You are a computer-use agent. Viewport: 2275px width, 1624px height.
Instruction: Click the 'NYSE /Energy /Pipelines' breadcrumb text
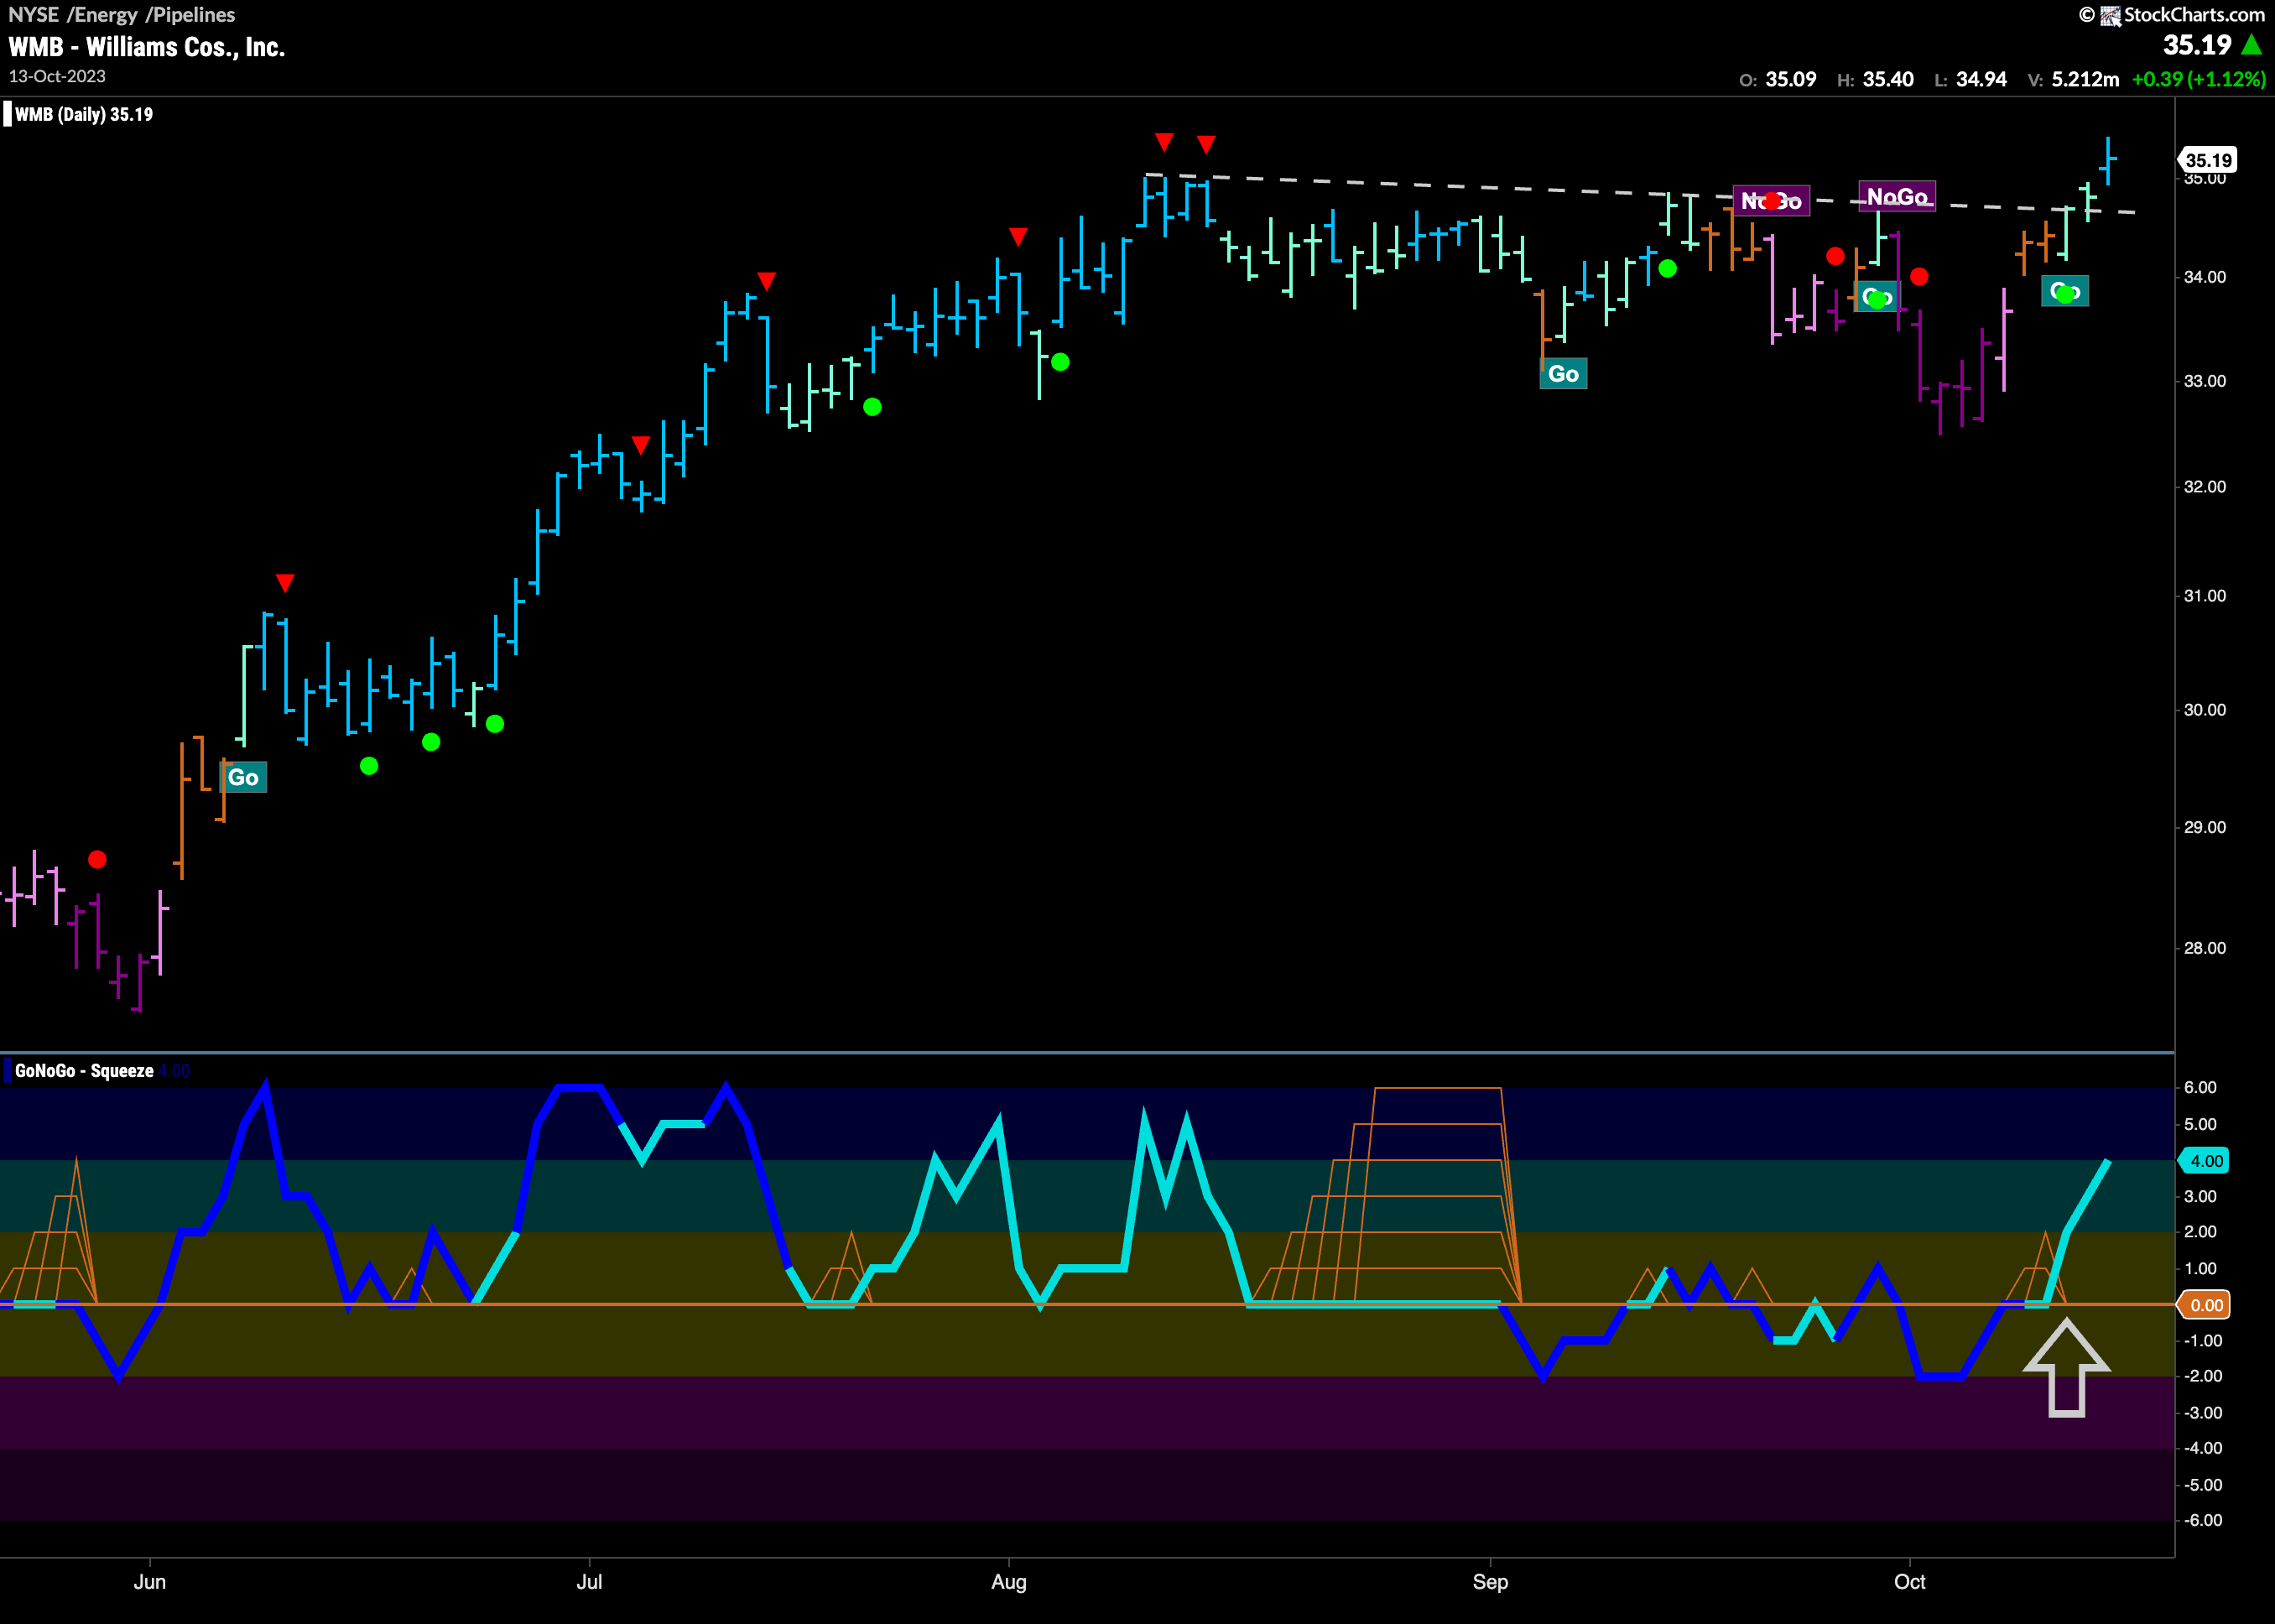pos(122,15)
